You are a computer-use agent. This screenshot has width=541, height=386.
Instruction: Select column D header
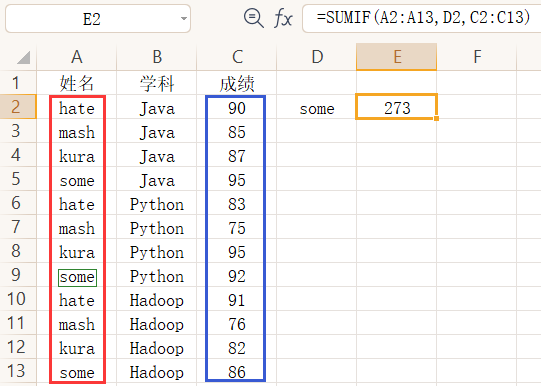pos(317,57)
